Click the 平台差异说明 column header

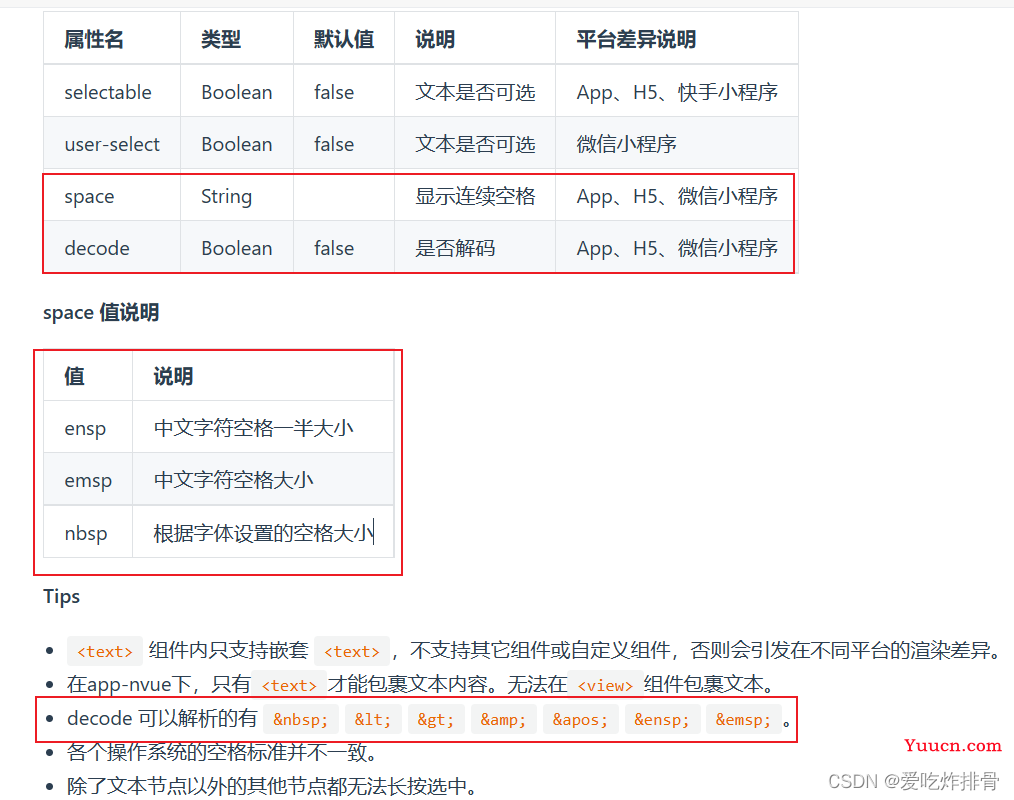coord(636,39)
